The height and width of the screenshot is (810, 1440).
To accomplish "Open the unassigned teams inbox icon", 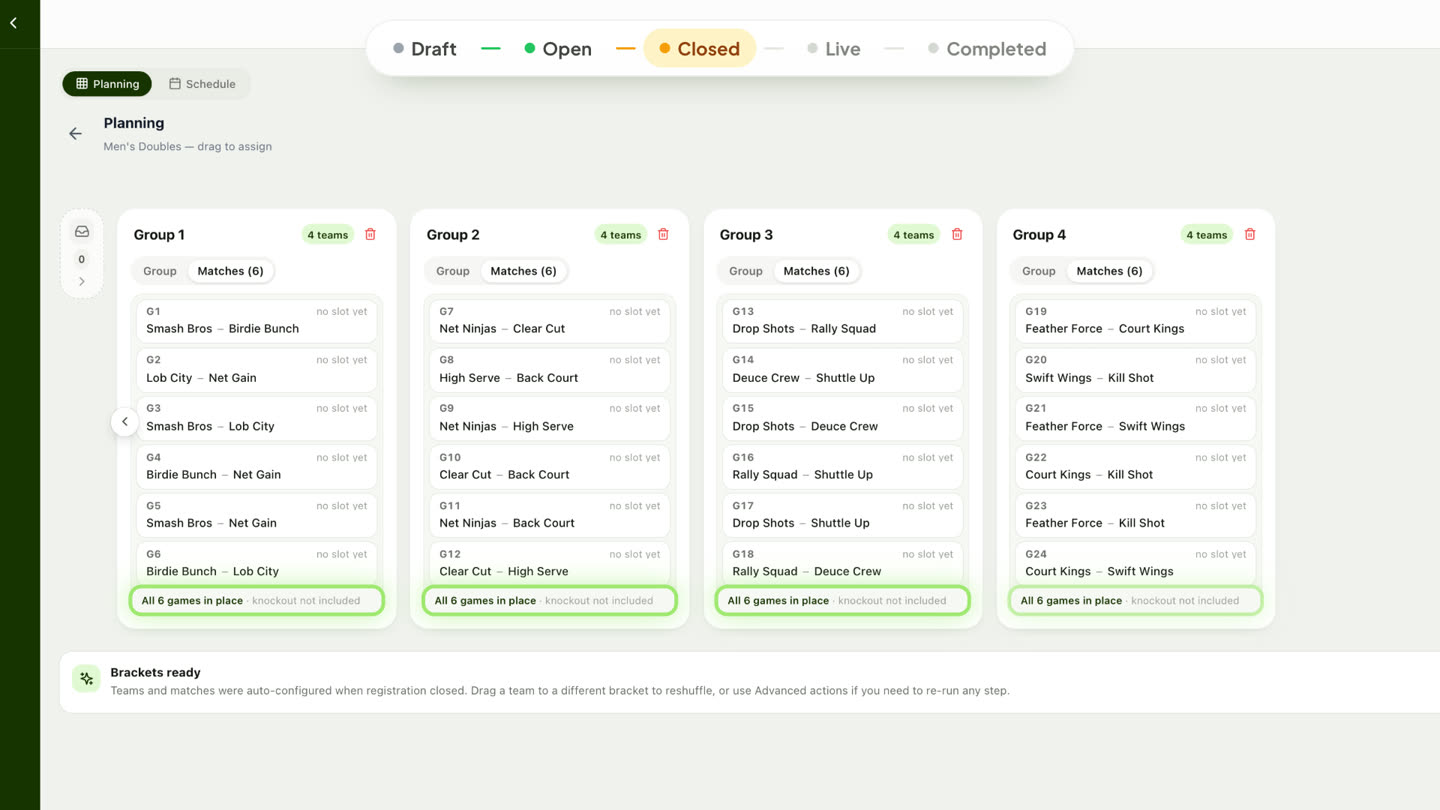I will click(82, 231).
